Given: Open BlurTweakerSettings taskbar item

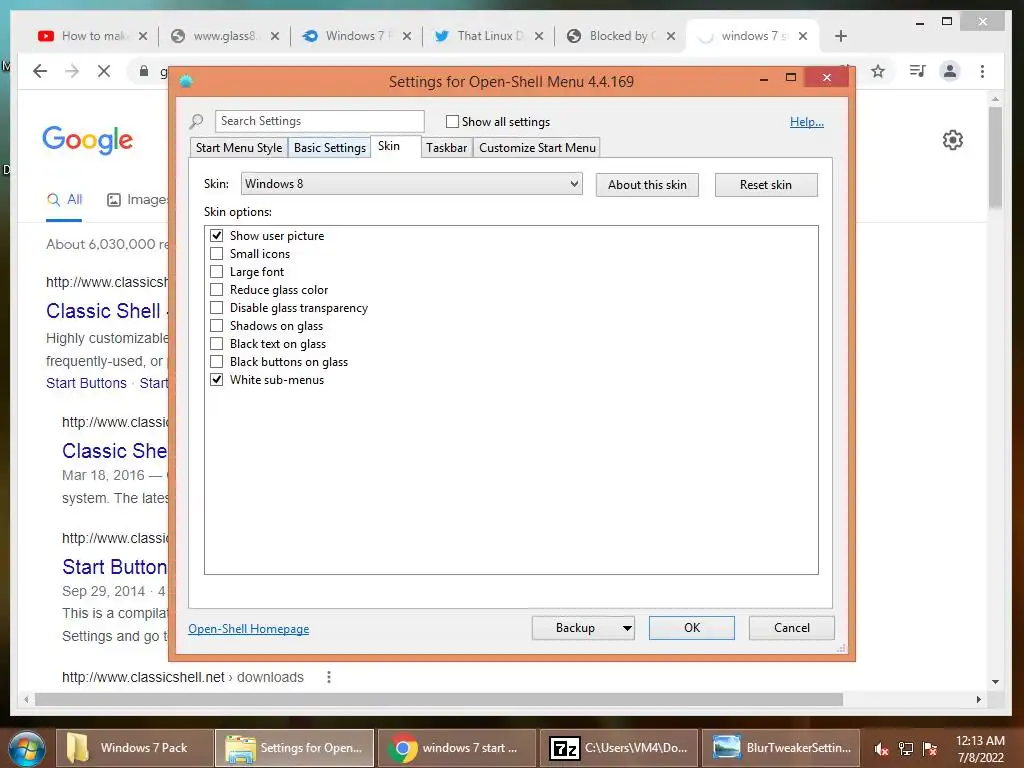Looking at the screenshot, I should coord(781,748).
